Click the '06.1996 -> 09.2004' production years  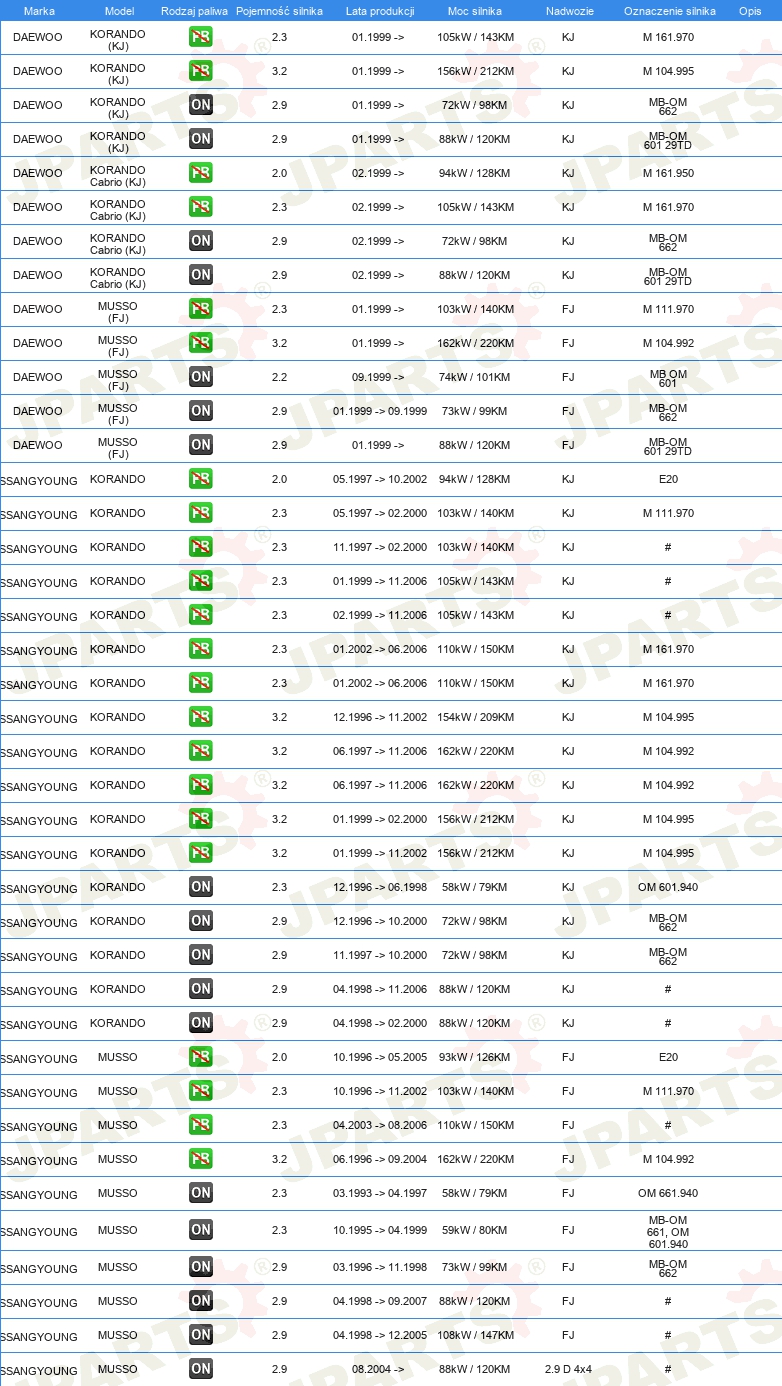380,1159
